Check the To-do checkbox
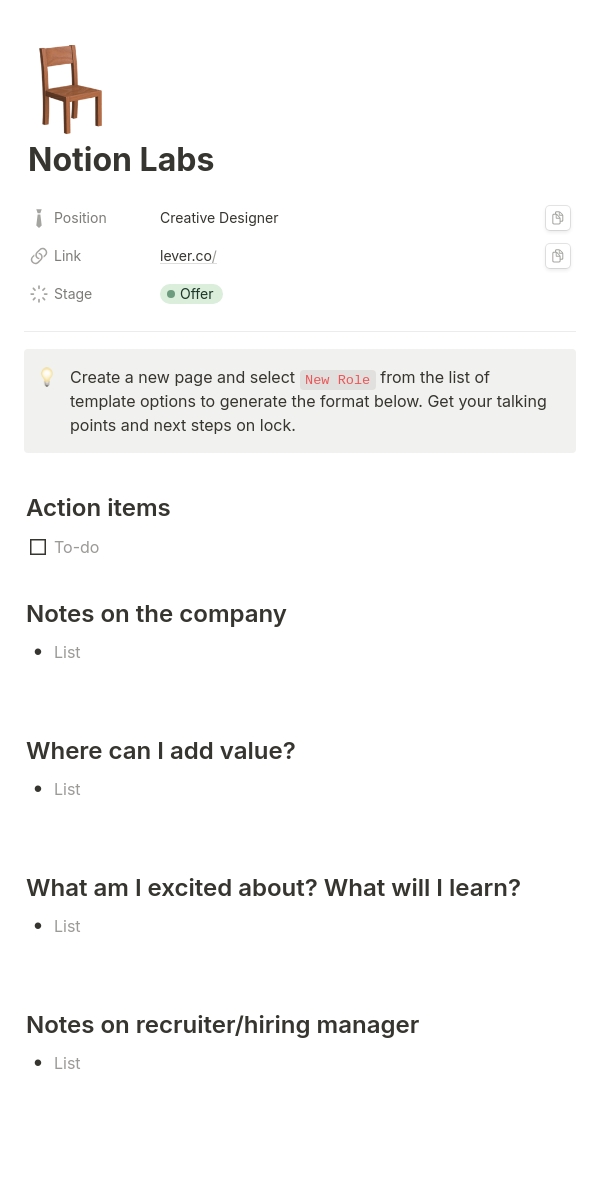 tap(38, 547)
